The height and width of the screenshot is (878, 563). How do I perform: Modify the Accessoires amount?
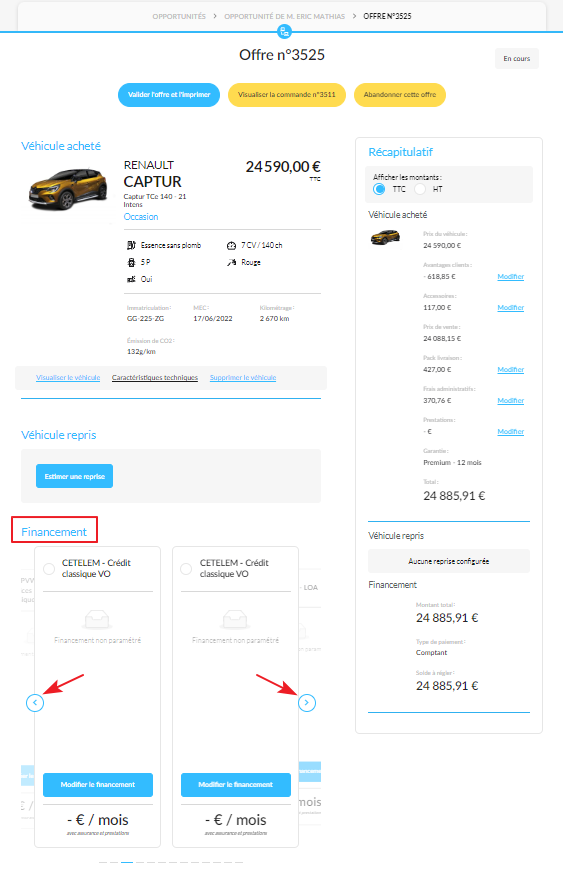point(510,307)
